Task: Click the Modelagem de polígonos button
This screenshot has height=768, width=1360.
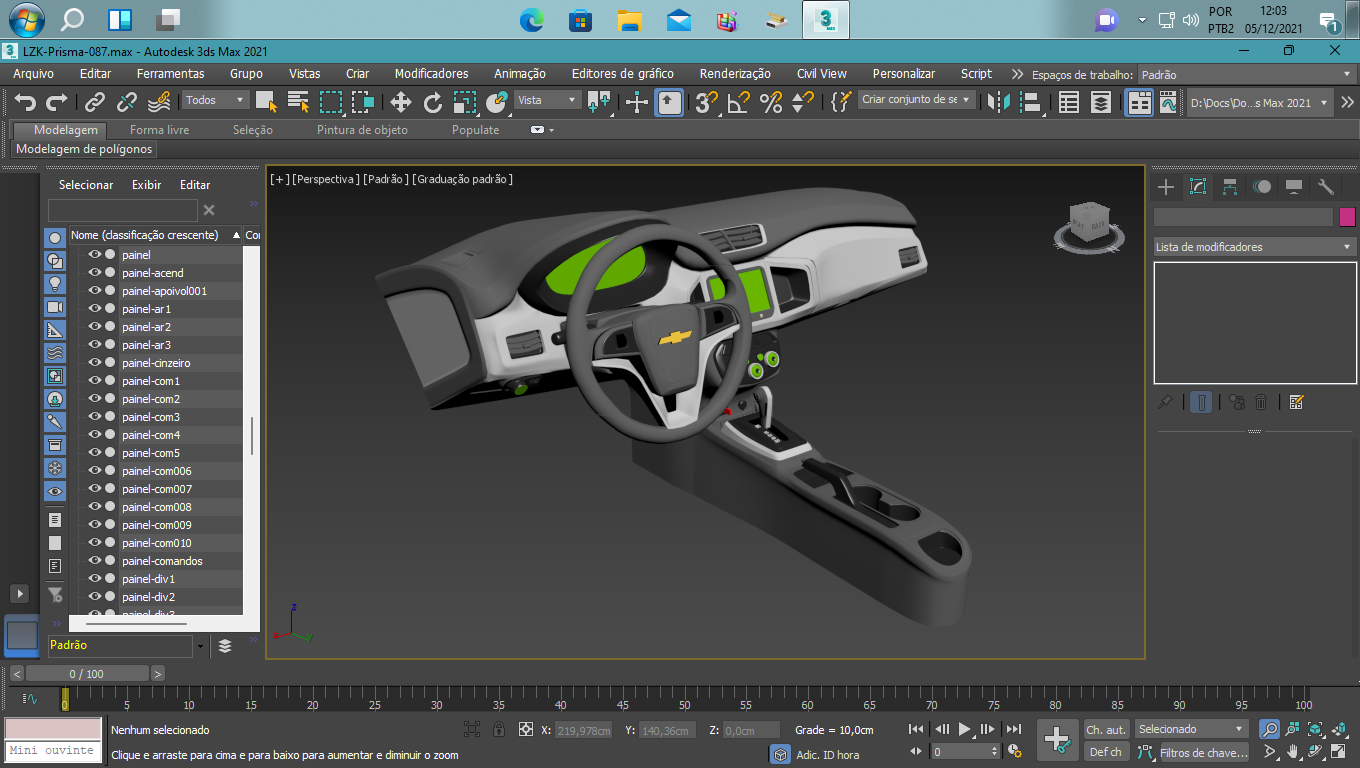Action: tap(84, 149)
